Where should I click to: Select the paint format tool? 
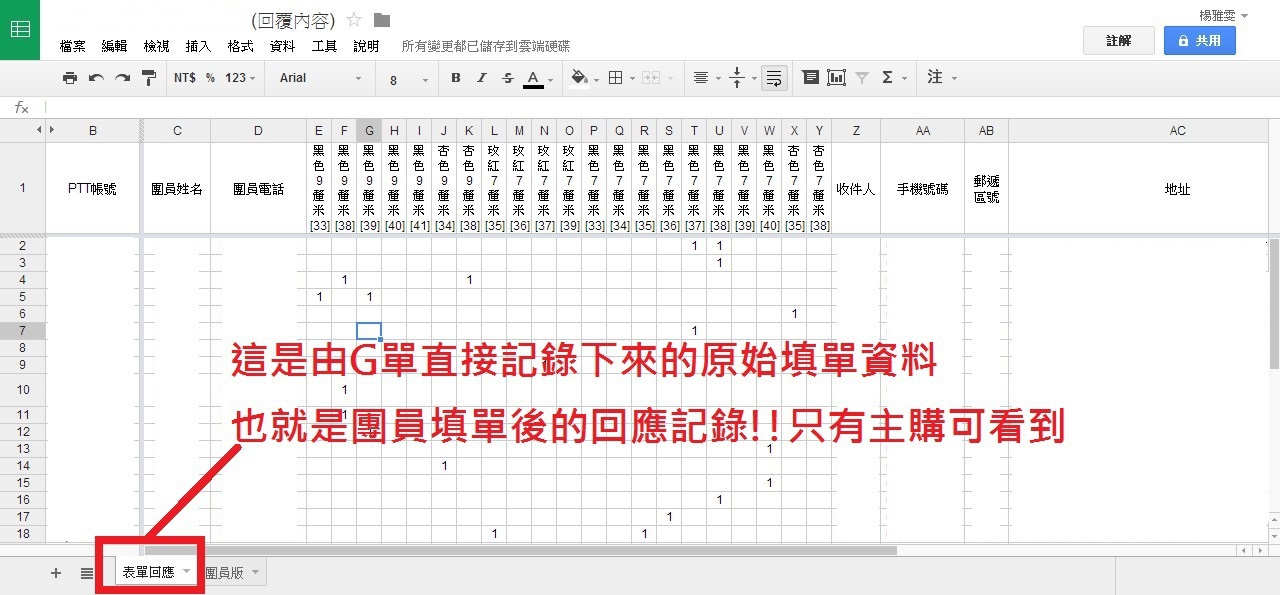(x=149, y=78)
